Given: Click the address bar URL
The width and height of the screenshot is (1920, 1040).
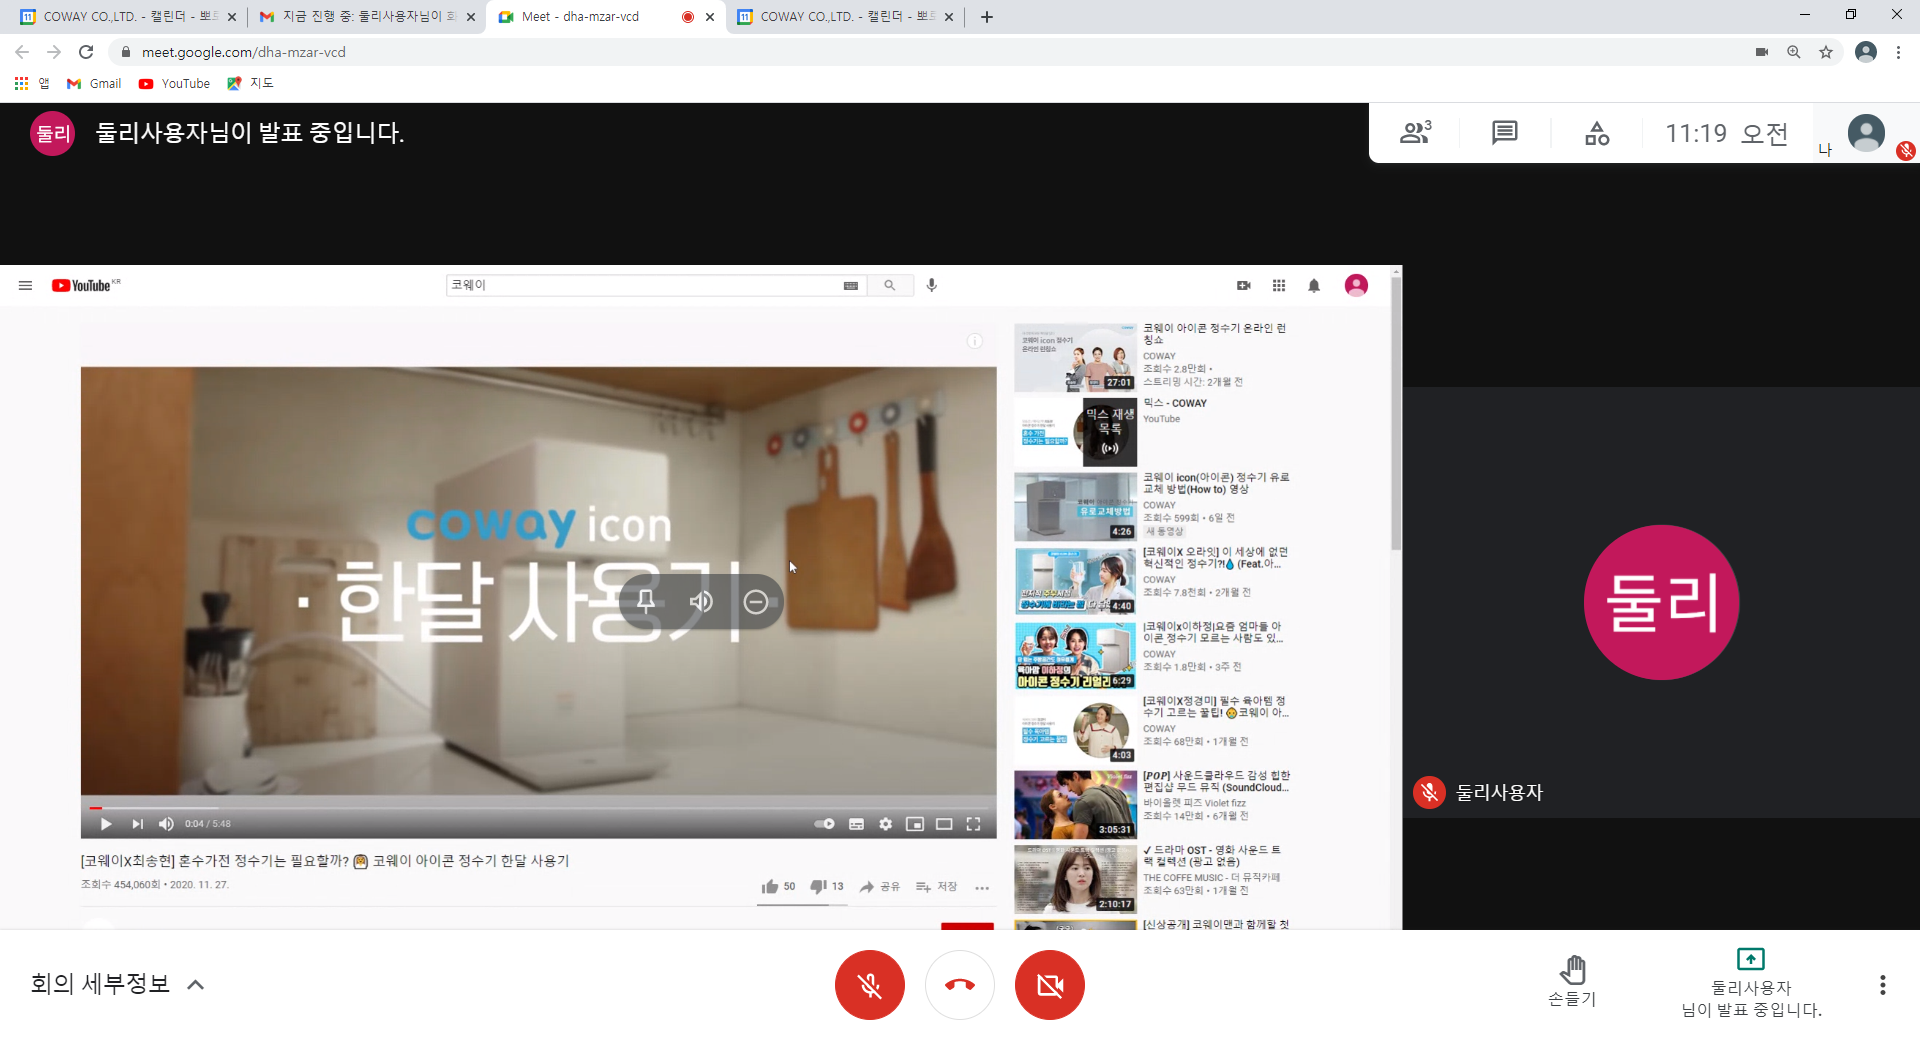Looking at the screenshot, I should pos(244,52).
